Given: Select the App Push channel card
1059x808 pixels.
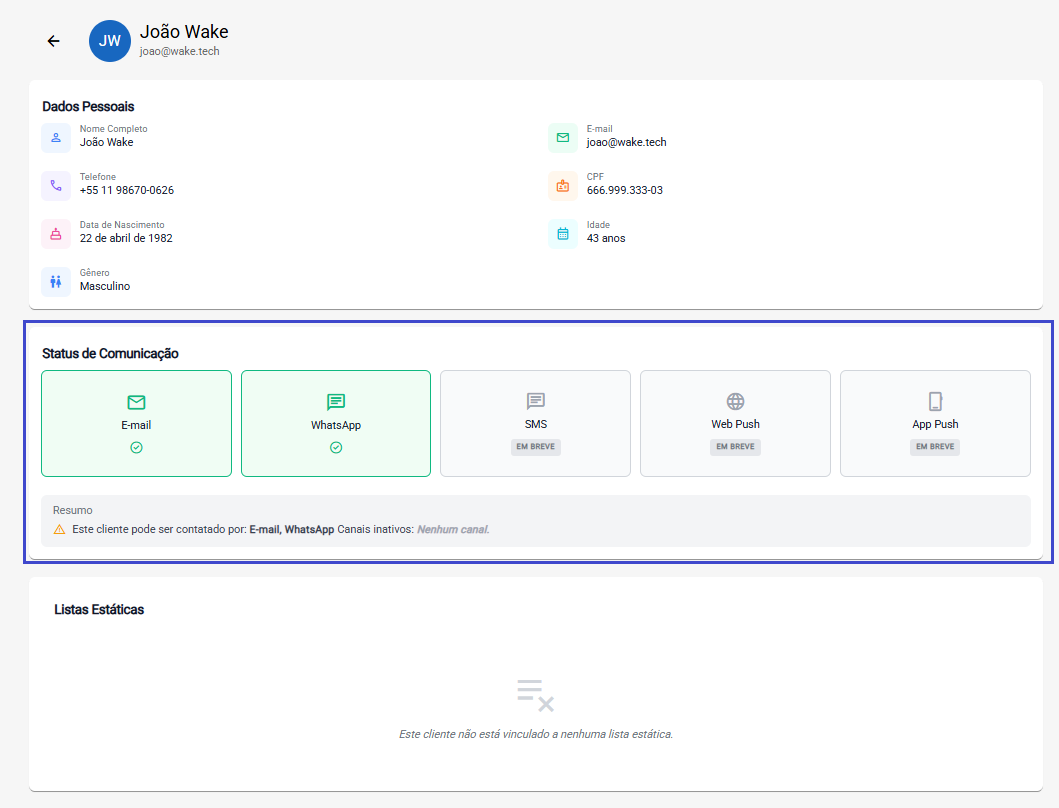Looking at the screenshot, I should click(x=935, y=423).
